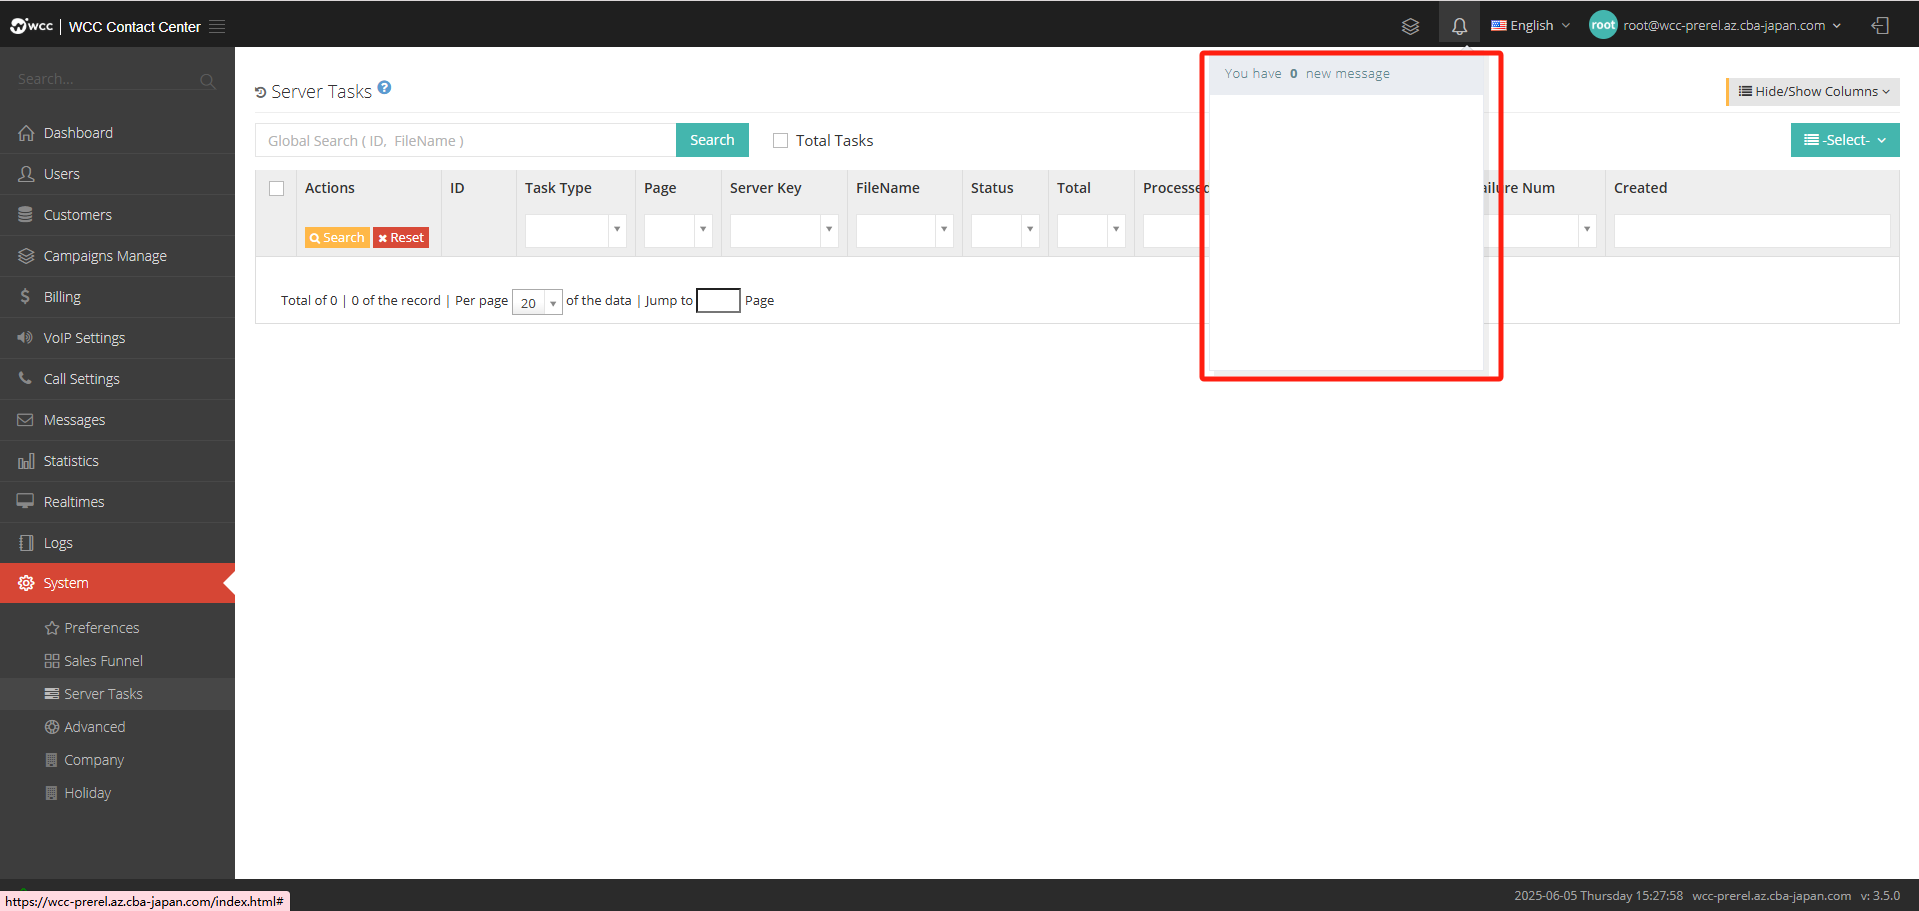Click the Task Type column header
Viewport: 1919px width, 911px height.
tap(558, 188)
